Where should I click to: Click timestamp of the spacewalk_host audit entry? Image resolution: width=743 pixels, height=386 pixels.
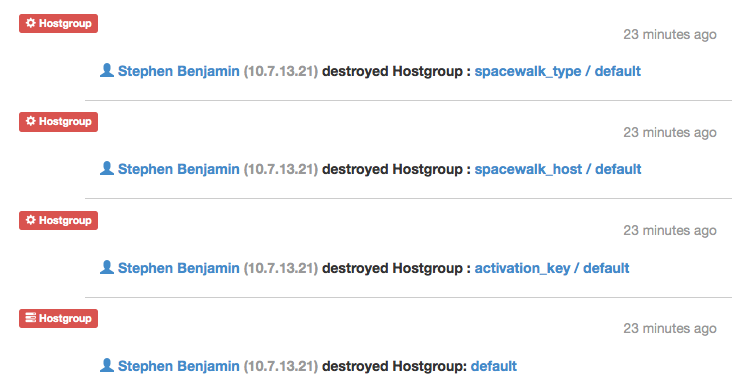point(670,133)
